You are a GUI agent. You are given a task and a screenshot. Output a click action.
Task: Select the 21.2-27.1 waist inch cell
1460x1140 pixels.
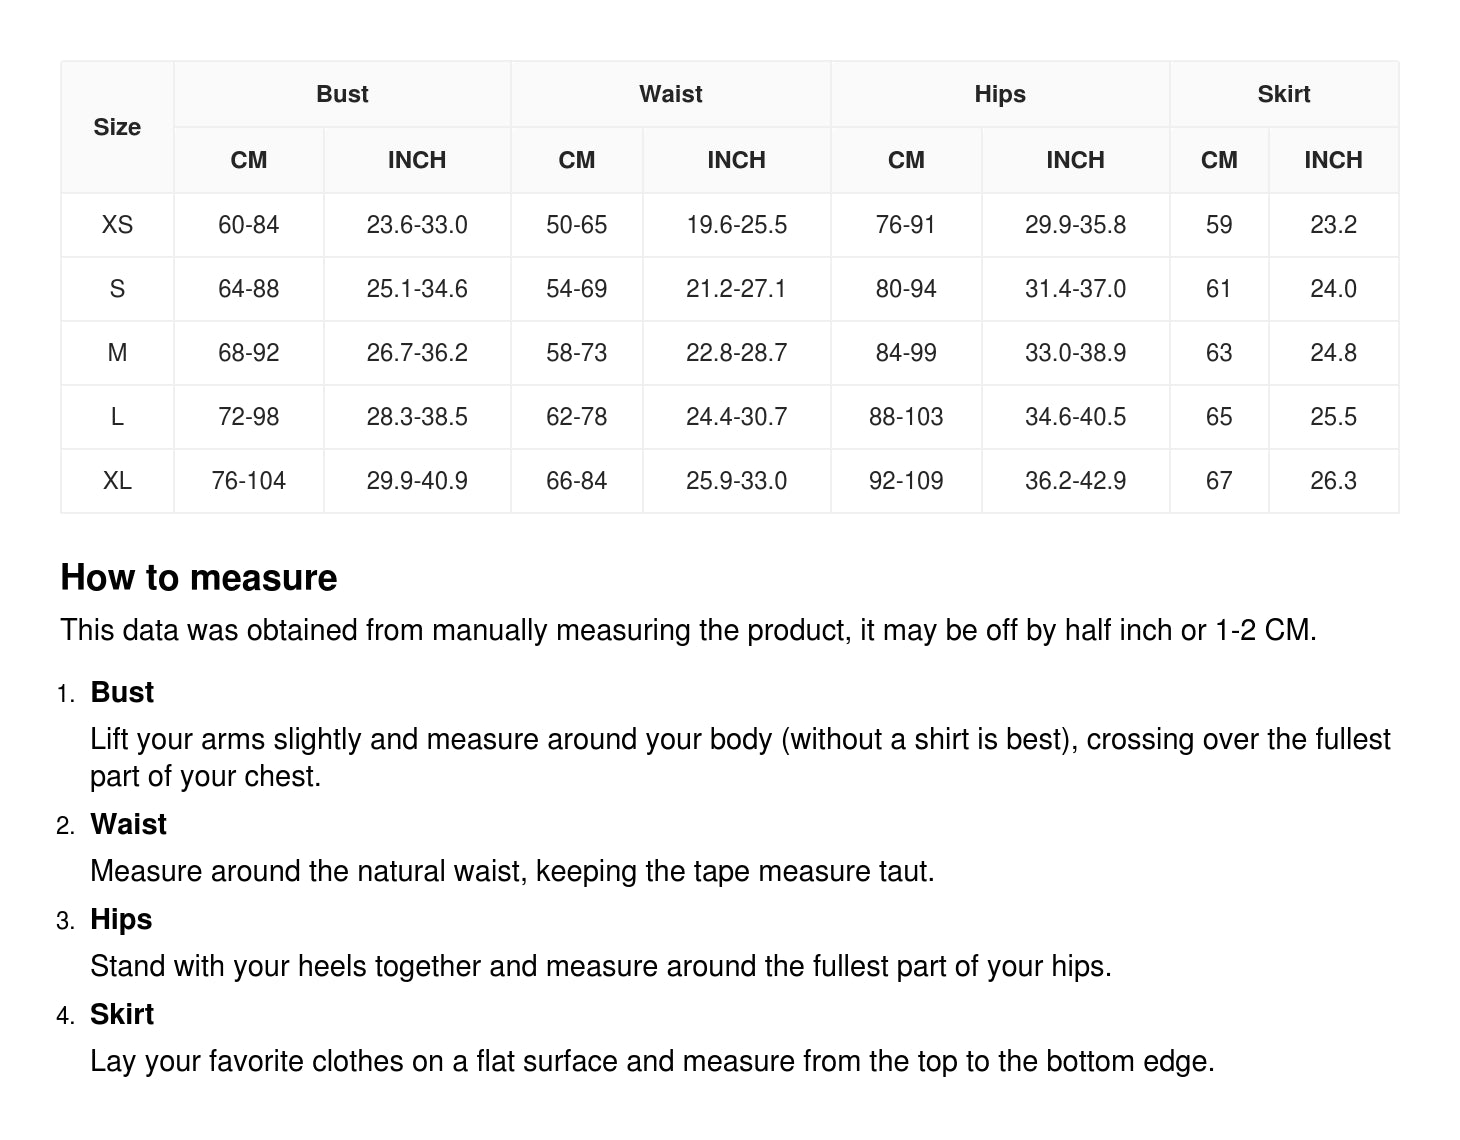[x=736, y=289]
